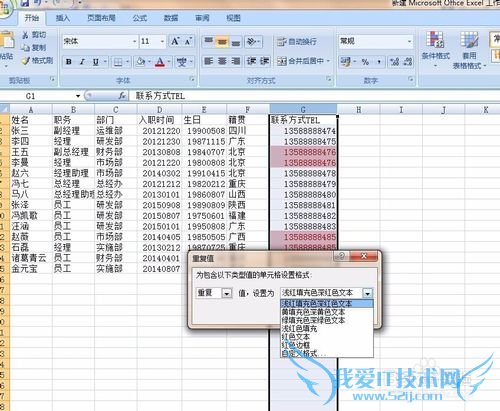Image resolution: width=500 pixels, height=411 pixels.
Task: Increase indent
Action: (x=265, y=61)
